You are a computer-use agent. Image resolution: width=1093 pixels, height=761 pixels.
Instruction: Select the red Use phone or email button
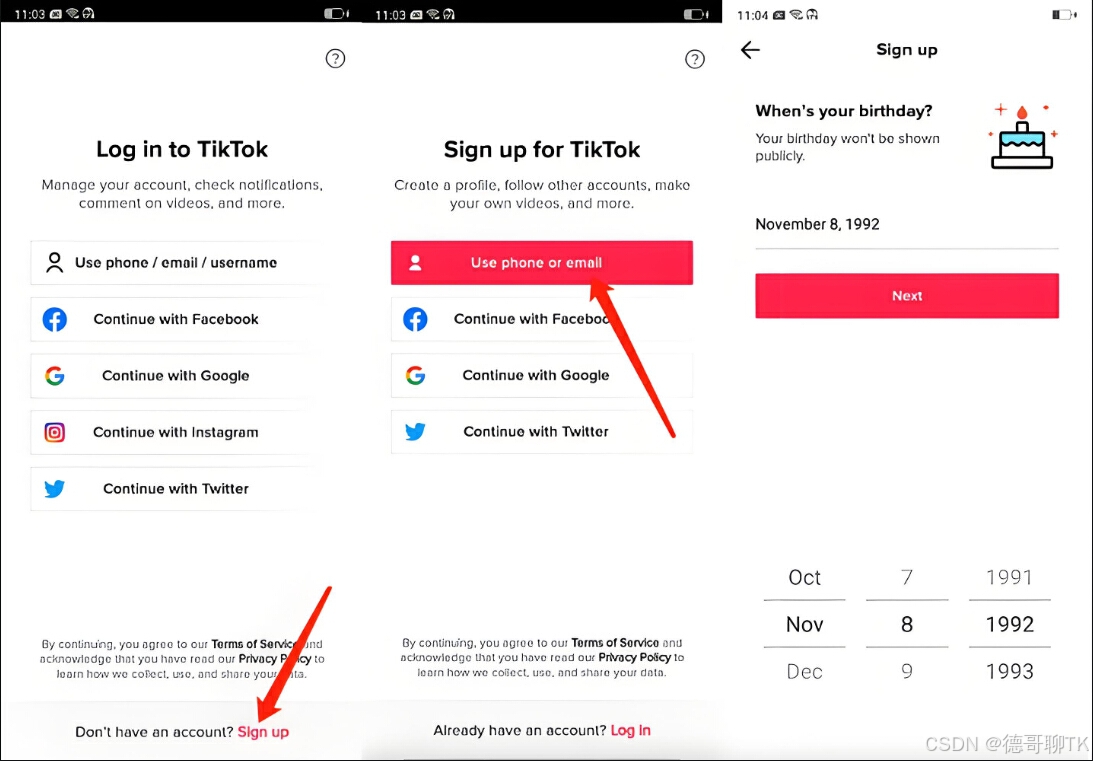(x=542, y=263)
